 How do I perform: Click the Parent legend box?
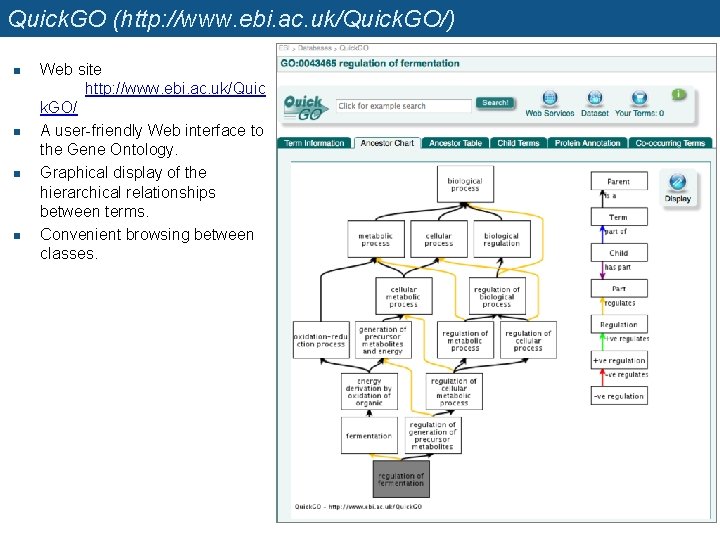coord(619,181)
